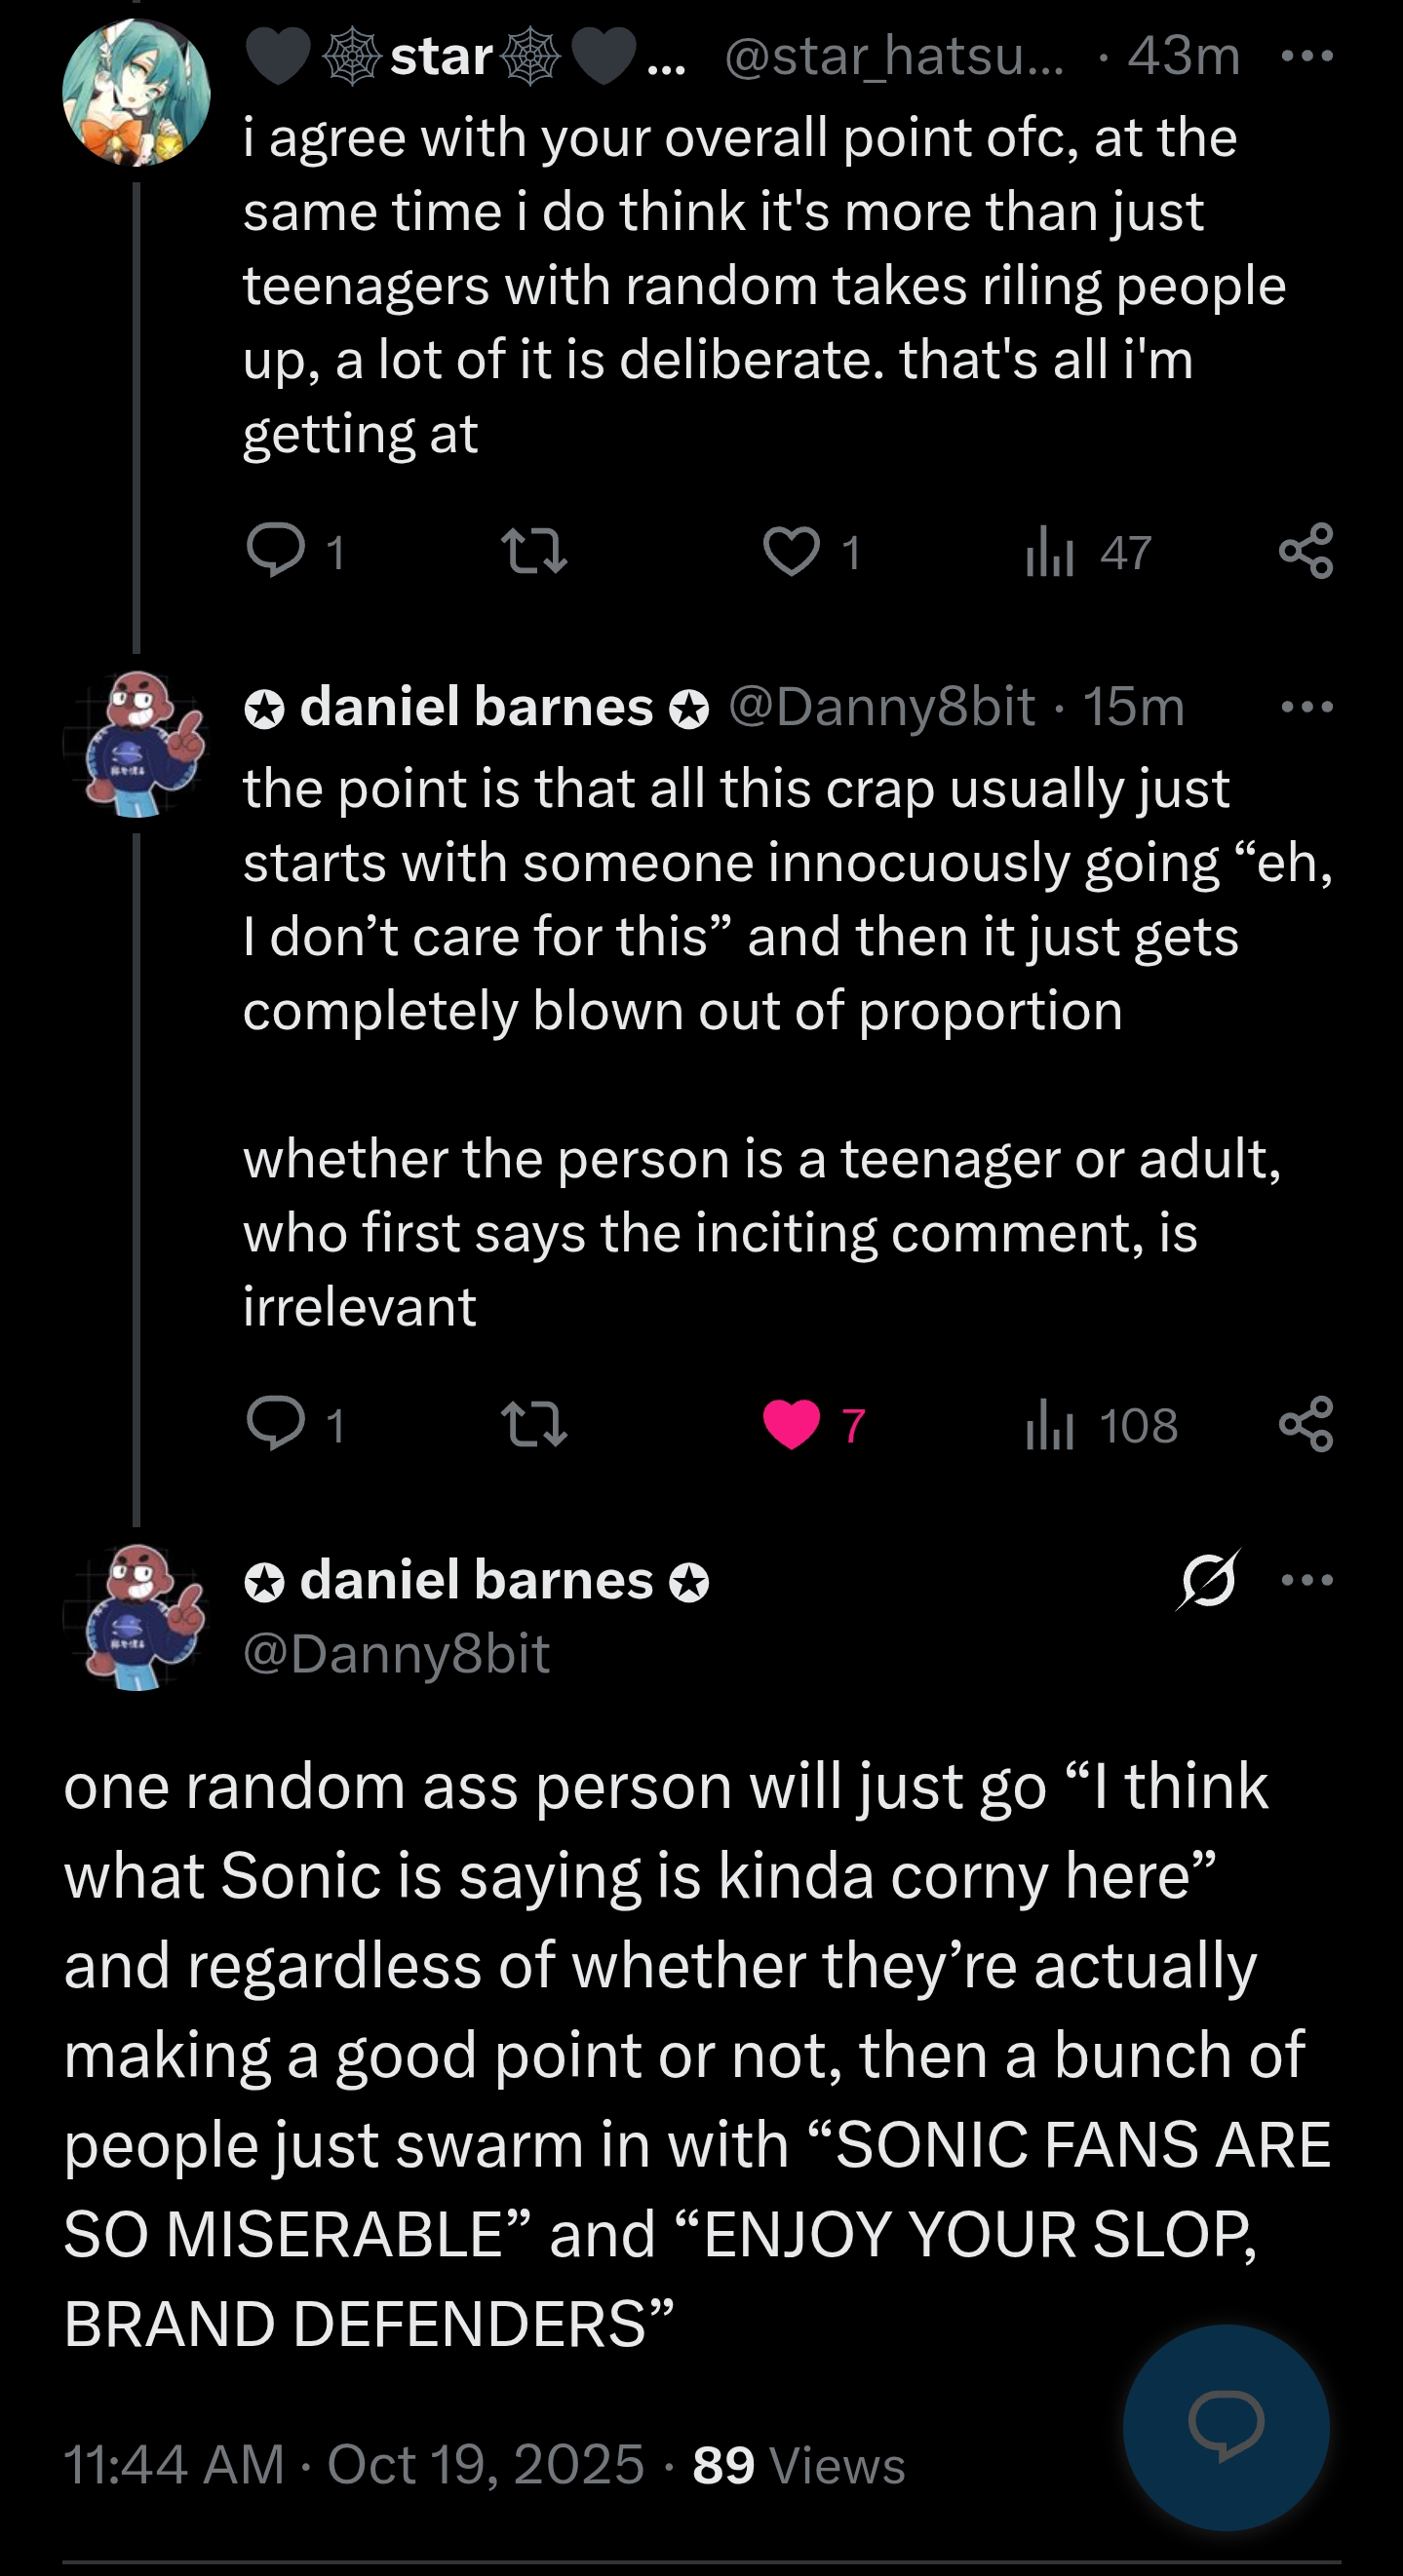Image resolution: width=1403 pixels, height=2576 pixels.
Task: Repost daniel barnes' 15m tweet
Action: point(534,1424)
